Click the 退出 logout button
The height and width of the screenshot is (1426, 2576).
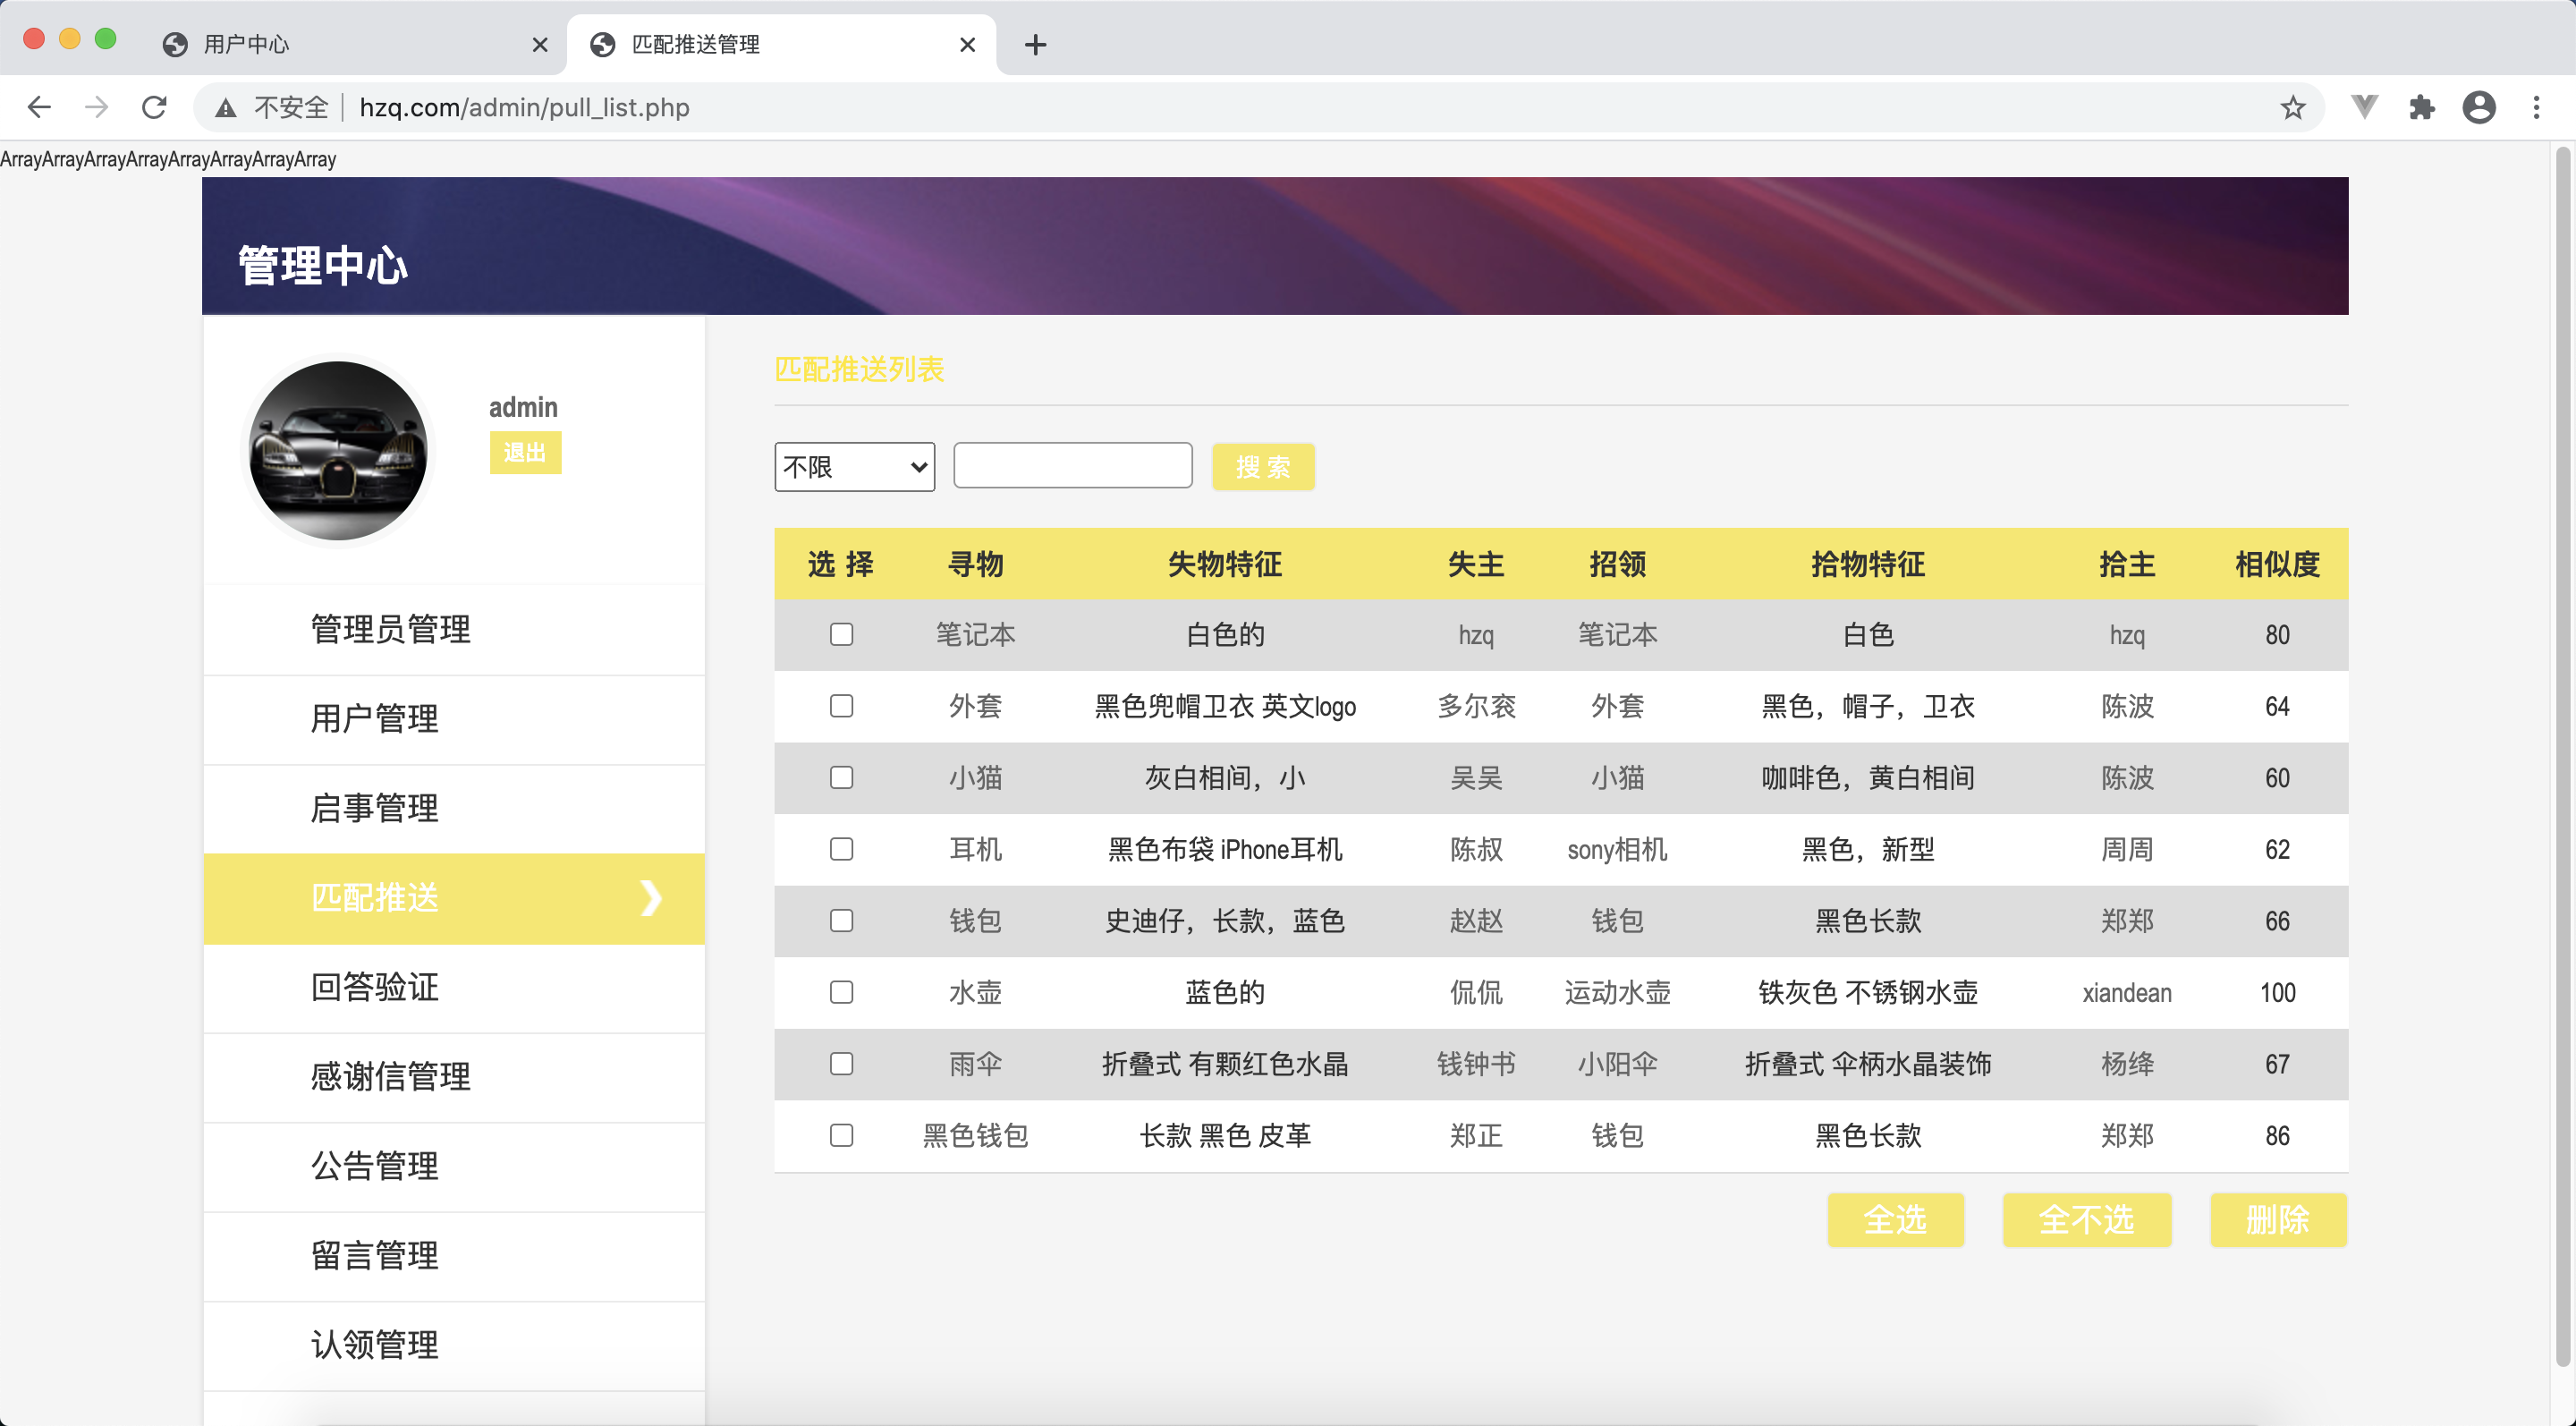coord(525,453)
